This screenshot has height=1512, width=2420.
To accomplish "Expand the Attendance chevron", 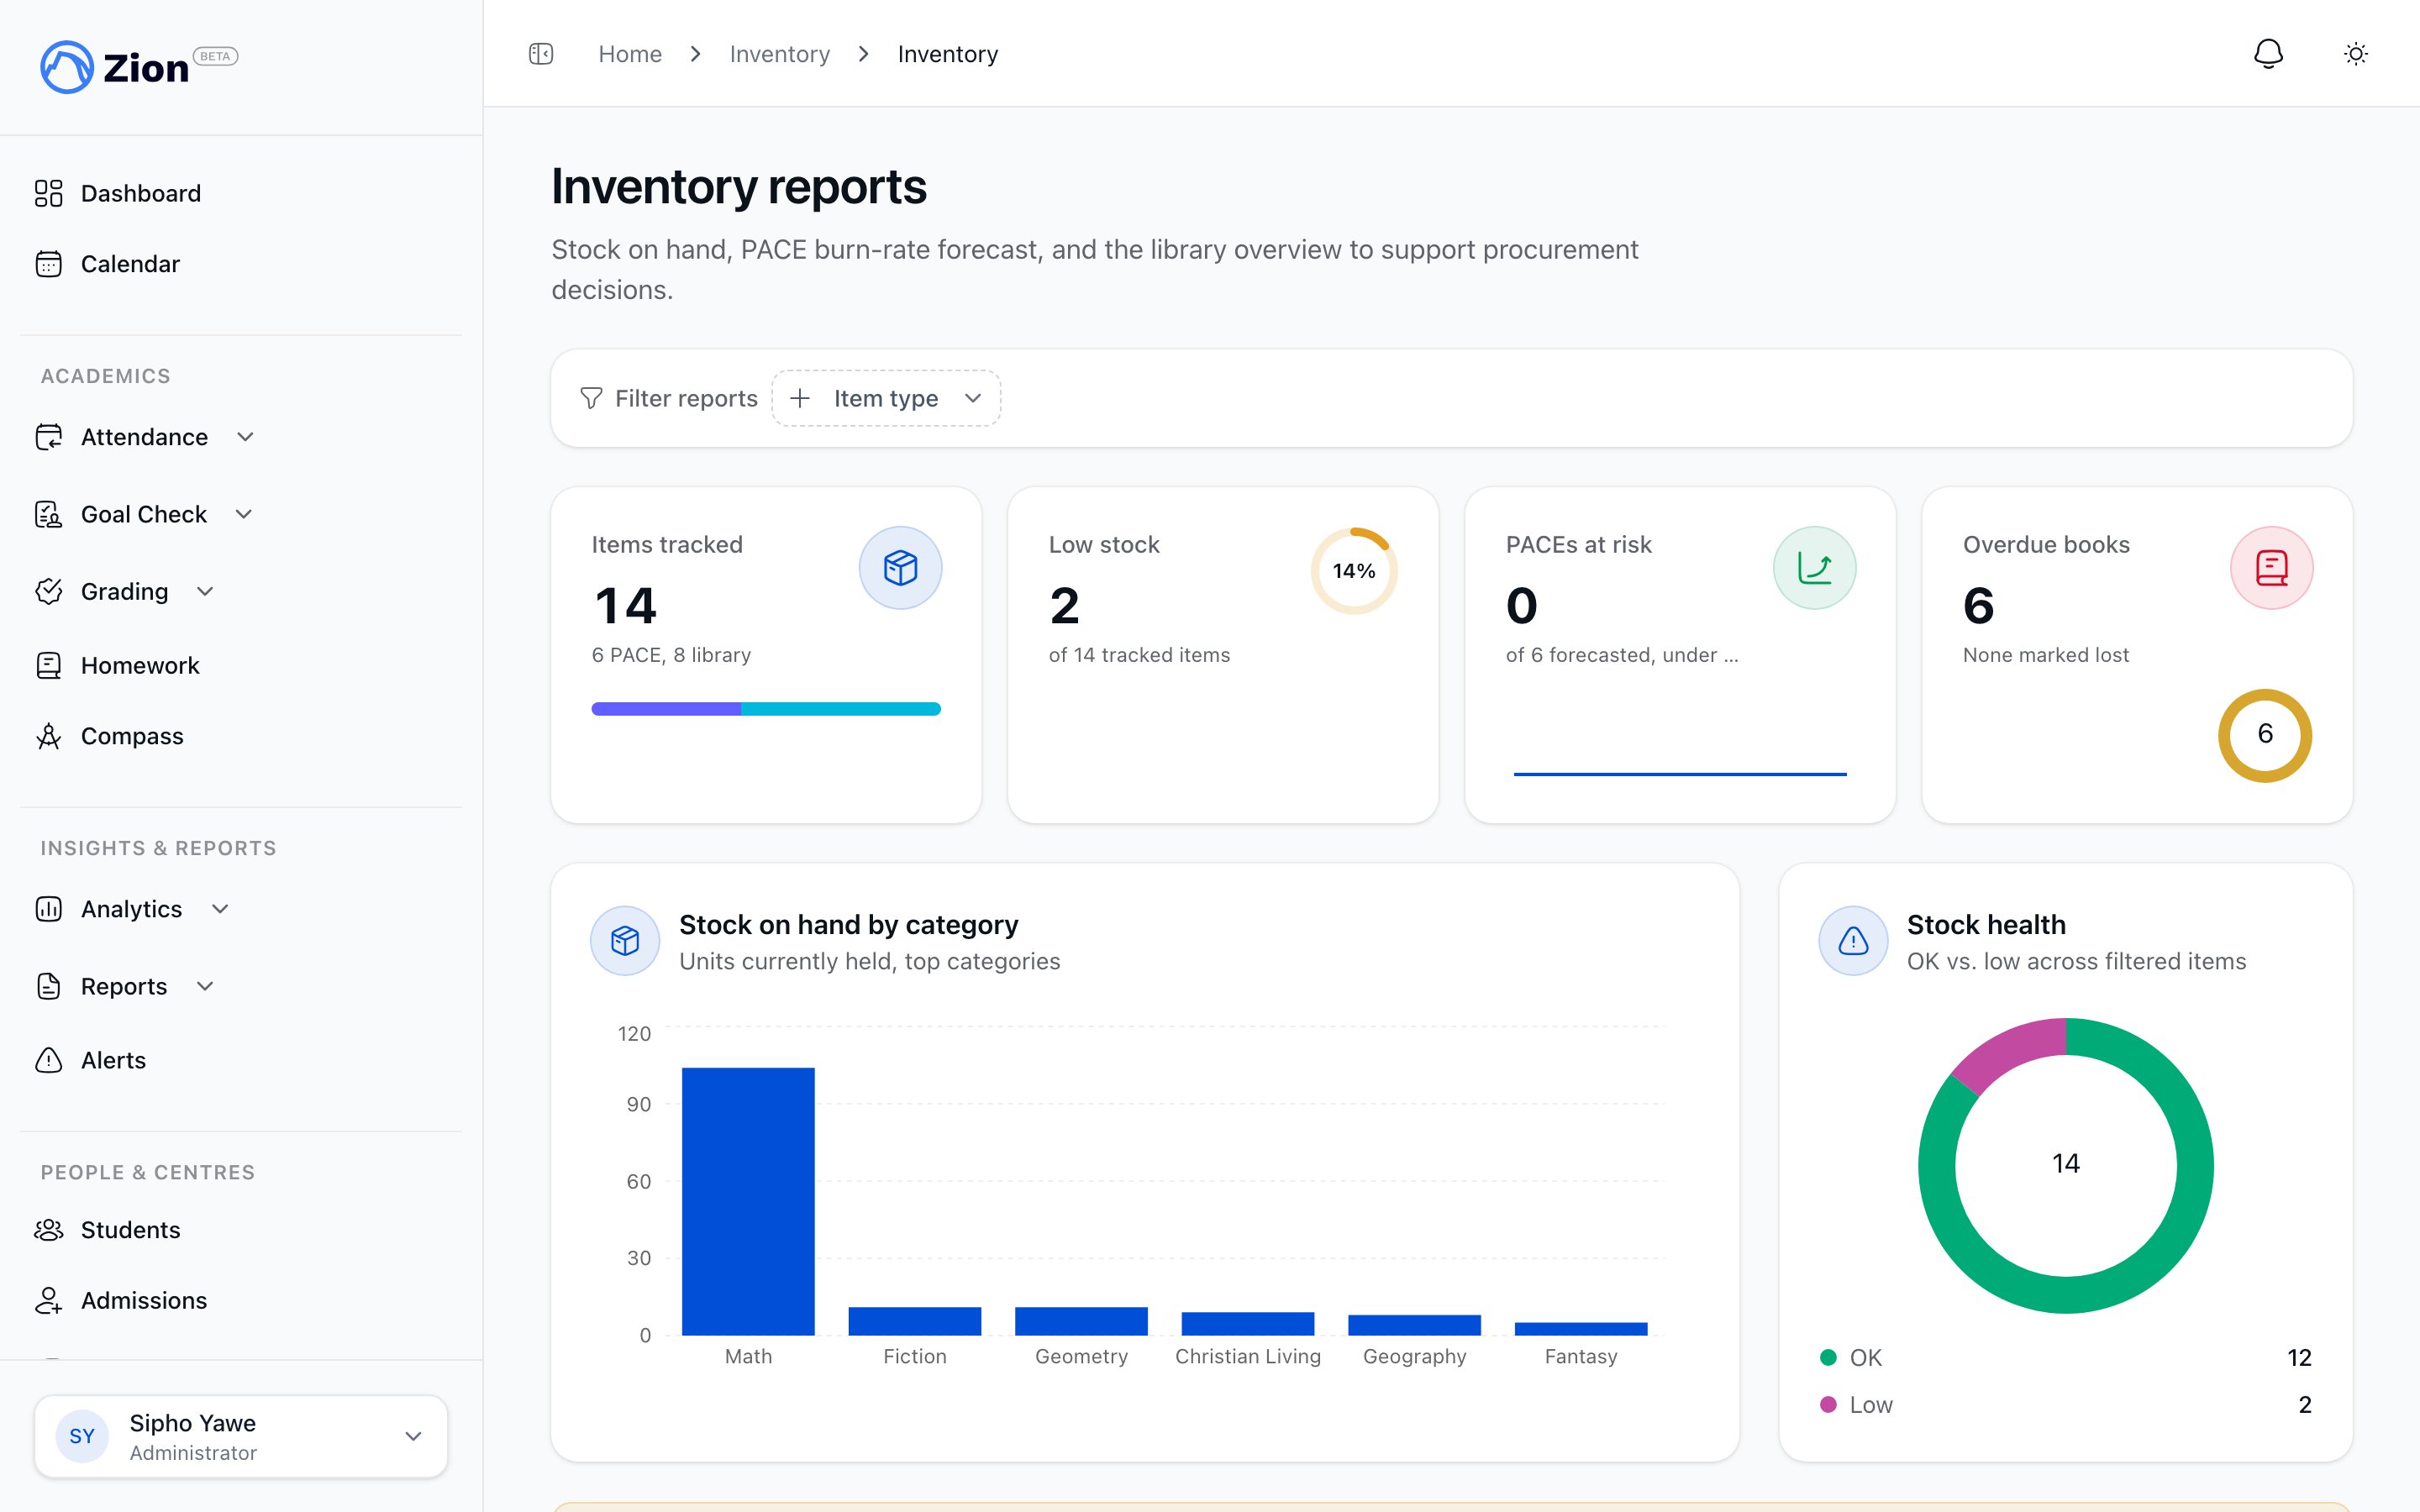I will click(245, 437).
